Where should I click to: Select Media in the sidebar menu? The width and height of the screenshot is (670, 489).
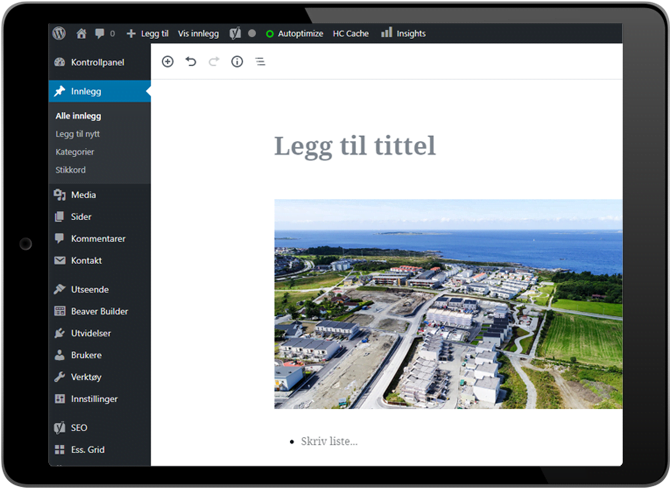coord(83,195)
